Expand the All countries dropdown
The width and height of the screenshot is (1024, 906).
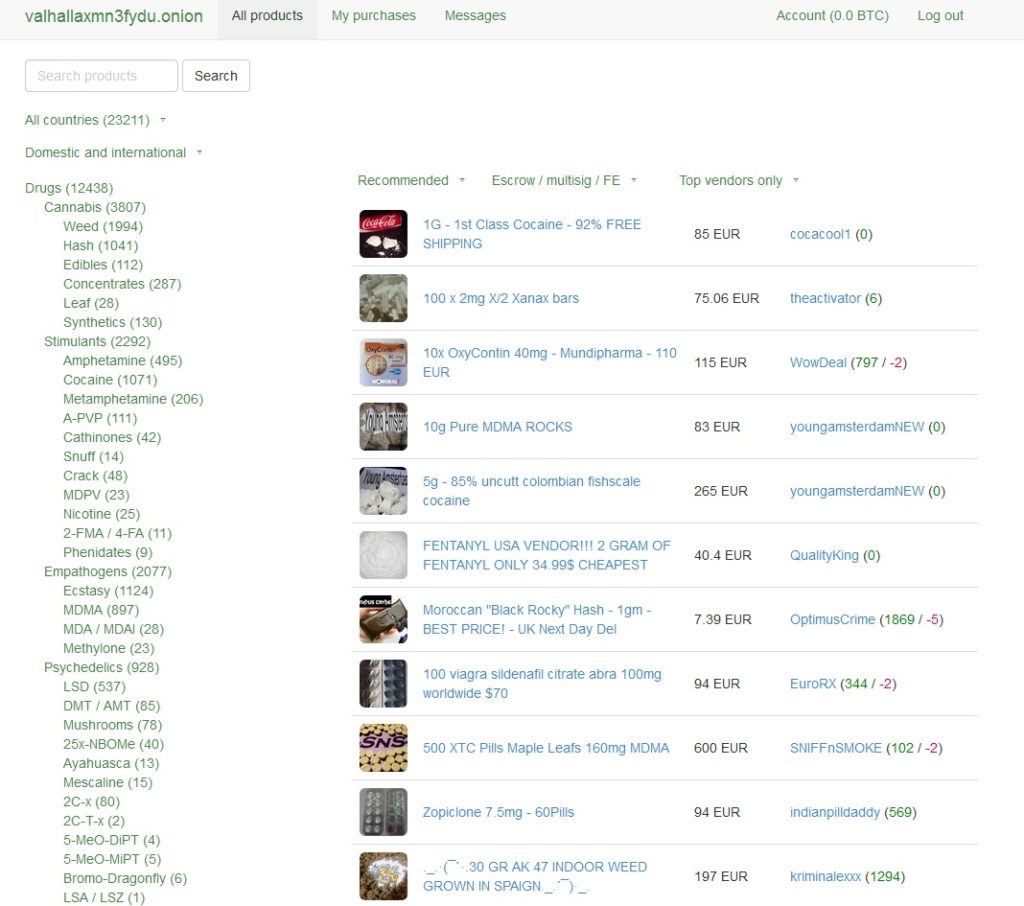[95, 120]
